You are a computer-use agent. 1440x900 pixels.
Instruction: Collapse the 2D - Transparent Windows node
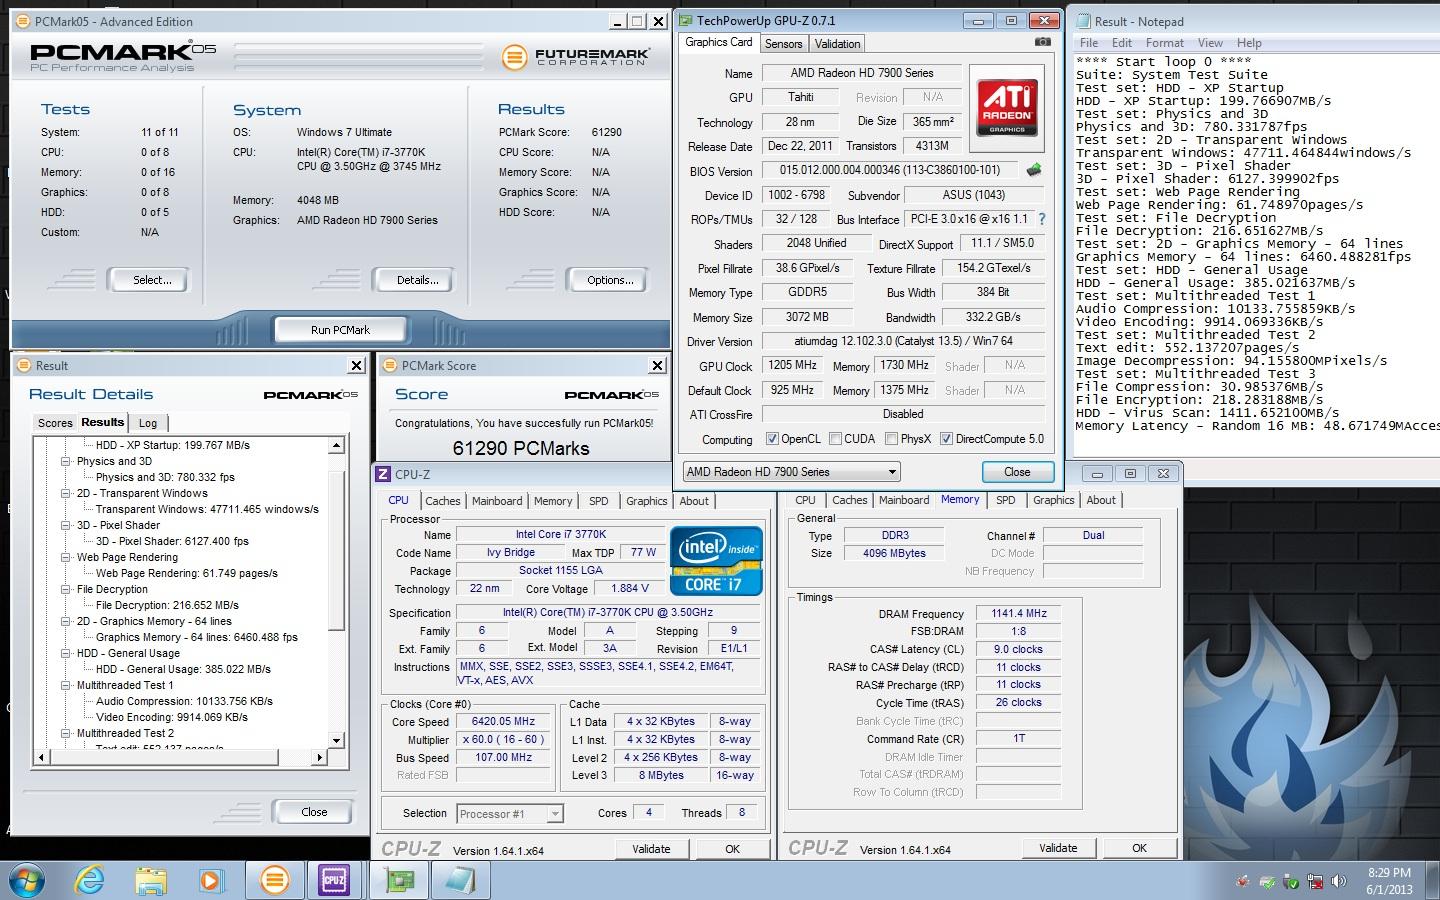(66, 494)
